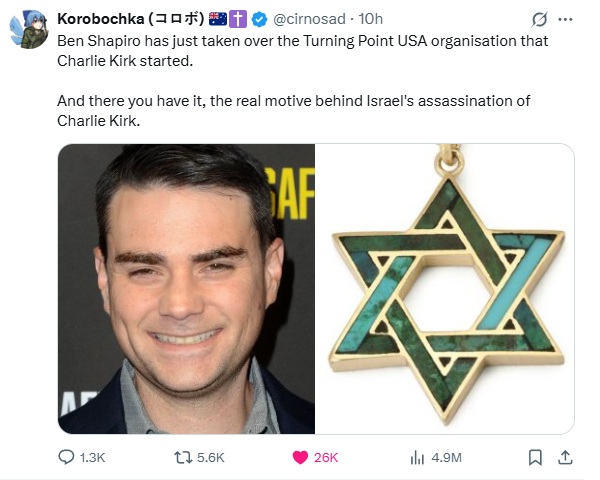This screenshot has width=600, height=480.
Task: Open the anime avatar profile picture
Action: 29,29
